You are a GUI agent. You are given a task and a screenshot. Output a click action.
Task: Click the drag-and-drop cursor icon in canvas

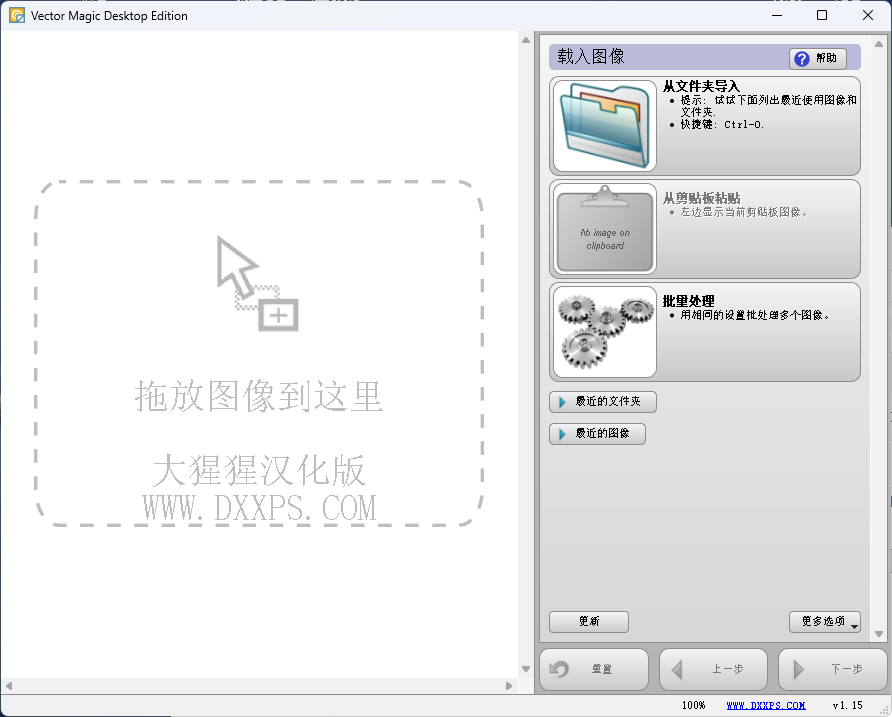pyautogui.click(x=257, y=283)
